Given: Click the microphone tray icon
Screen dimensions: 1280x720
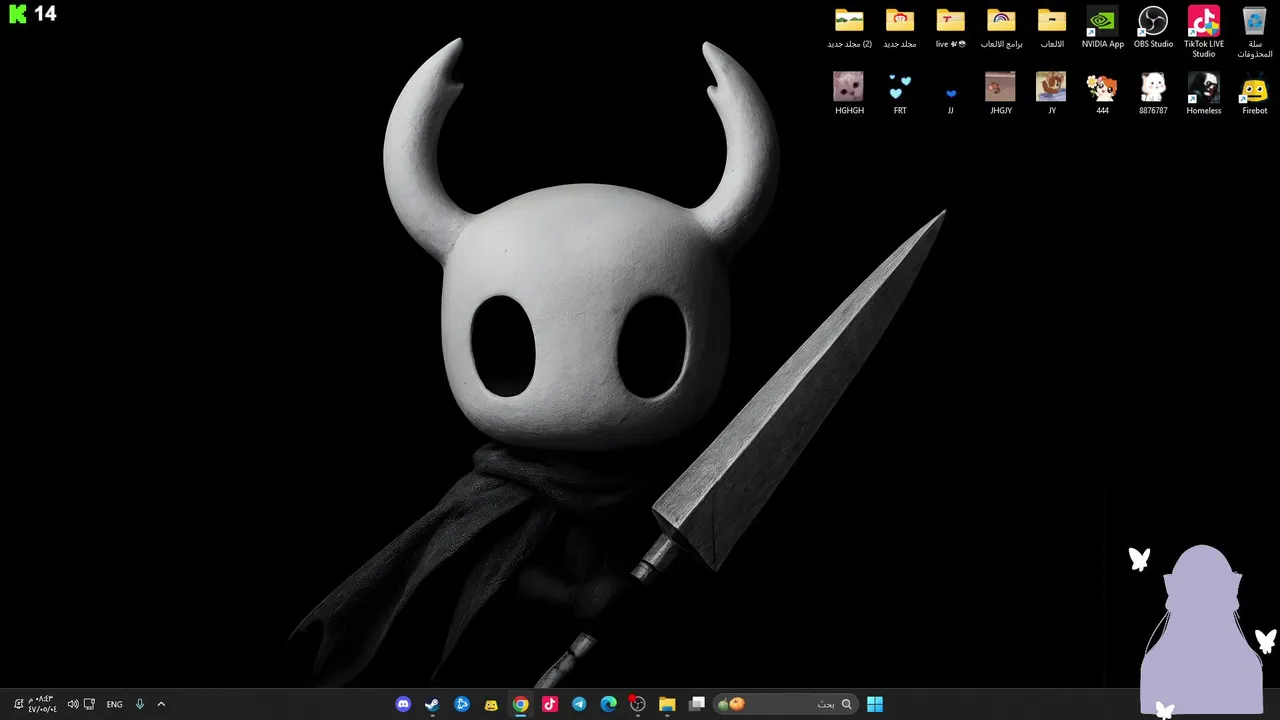Looking at the screenshot, I should click(x=140, y=704).
